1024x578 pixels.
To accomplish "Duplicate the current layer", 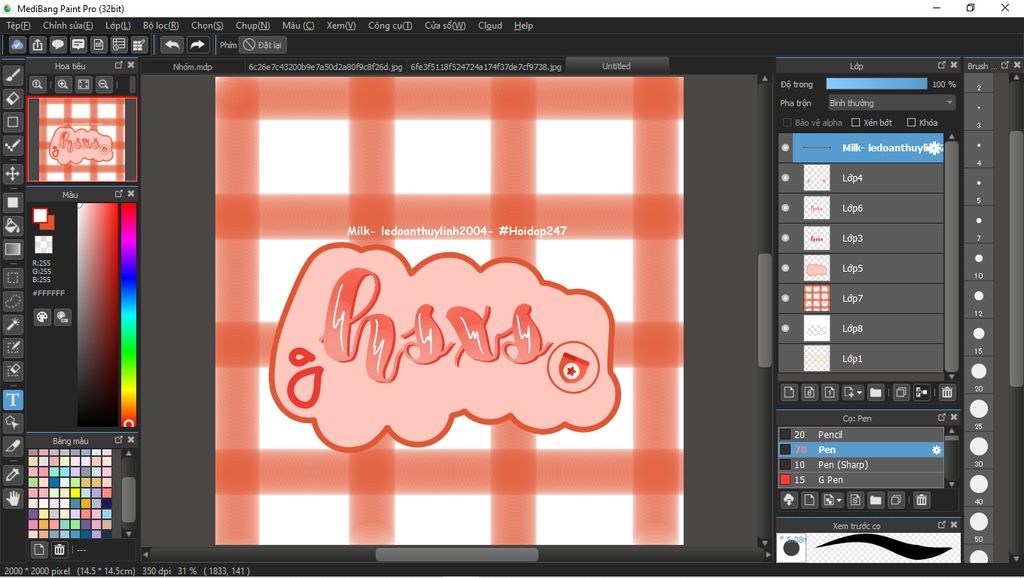I will [x=901, y=393].
